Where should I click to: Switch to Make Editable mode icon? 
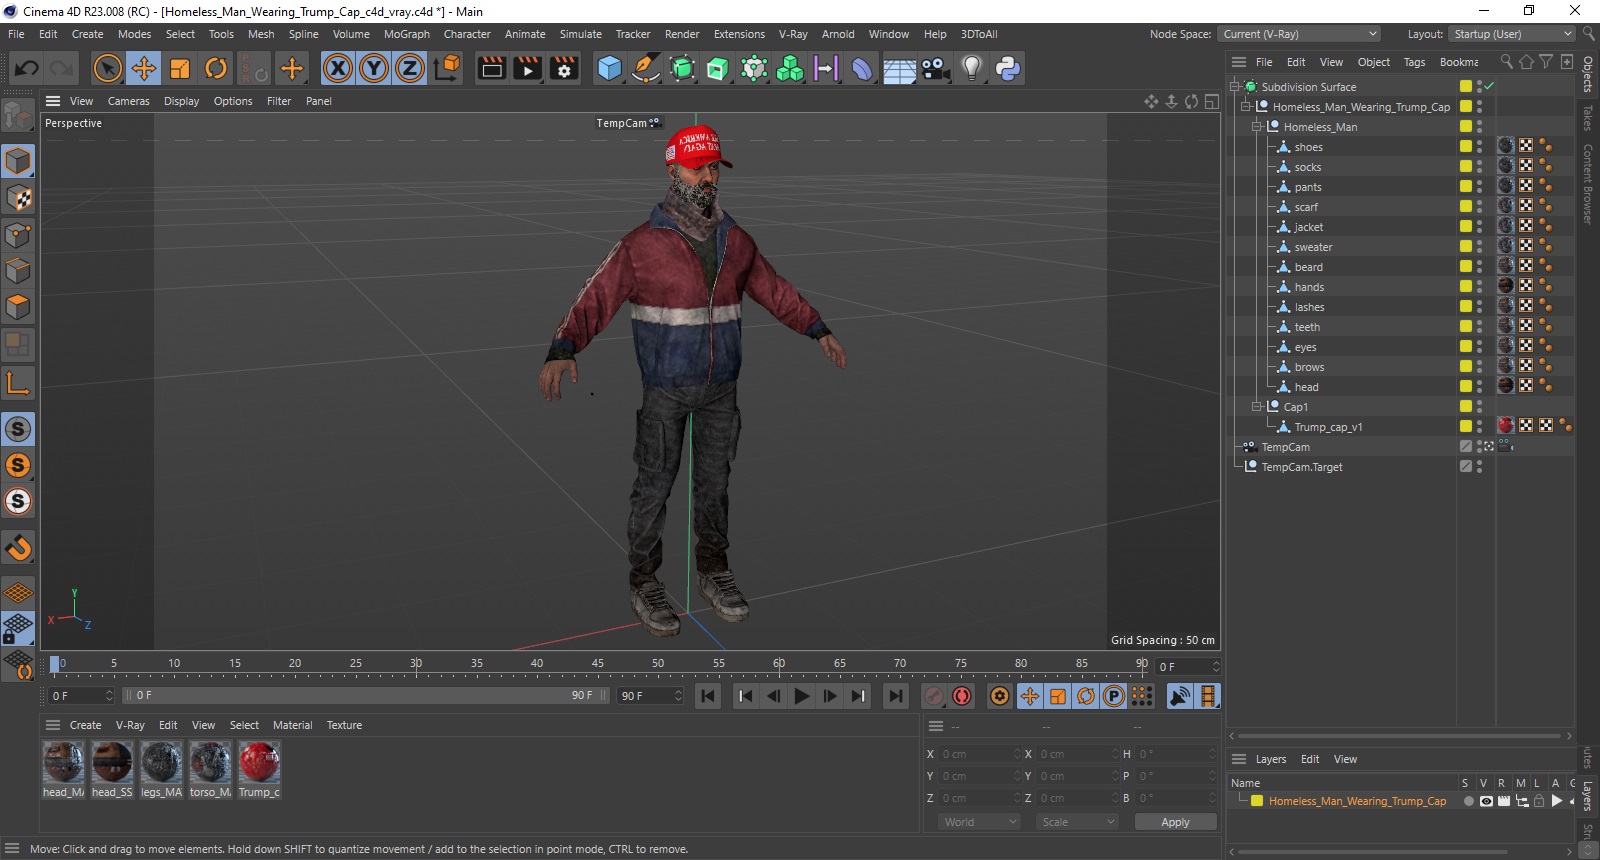point(18,117)
